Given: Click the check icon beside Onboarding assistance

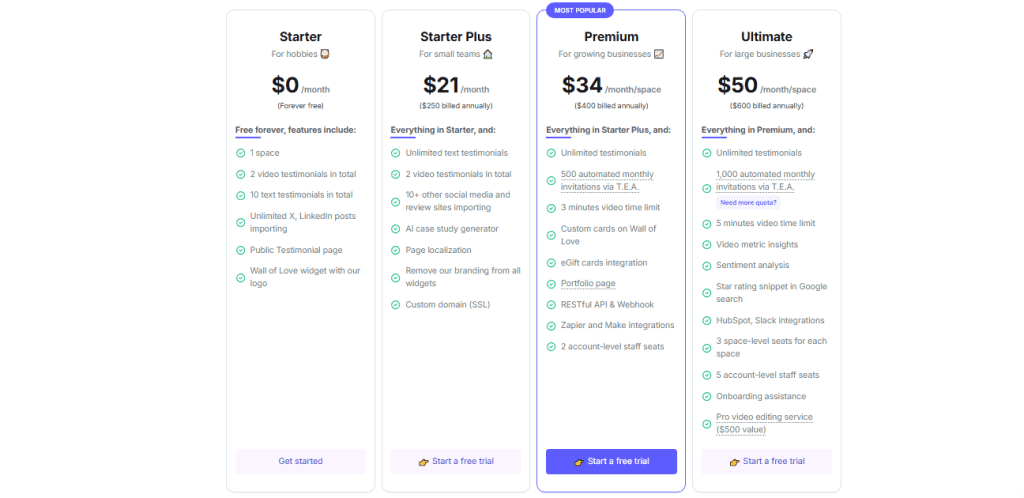Looking at the screenshot, I should 707,397.
